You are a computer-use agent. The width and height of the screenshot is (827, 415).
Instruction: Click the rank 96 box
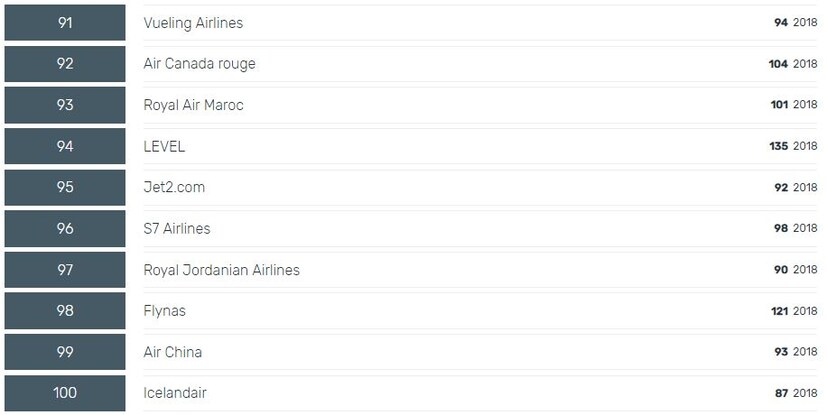point(65,228)
